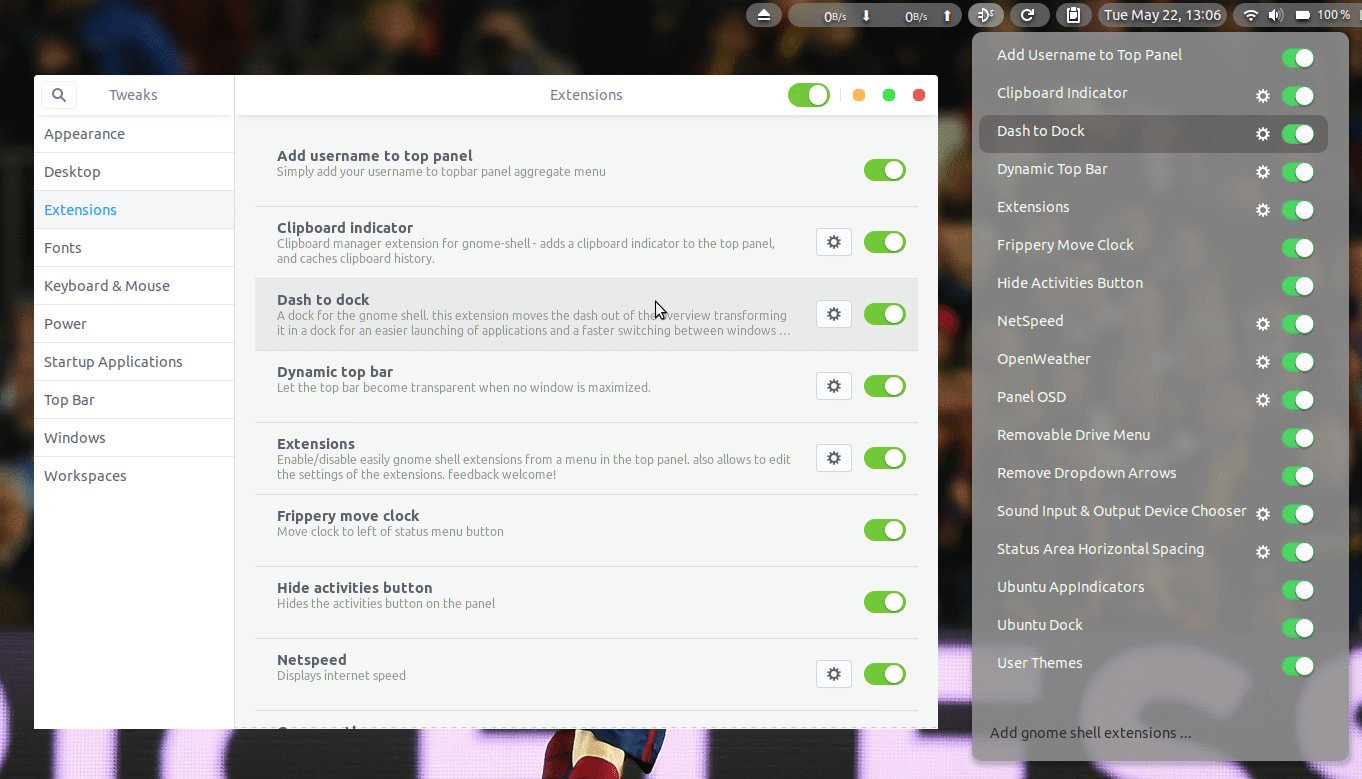
Task: Toggle Hide Activities Button in panel menu
Action: coord(1298,286)
